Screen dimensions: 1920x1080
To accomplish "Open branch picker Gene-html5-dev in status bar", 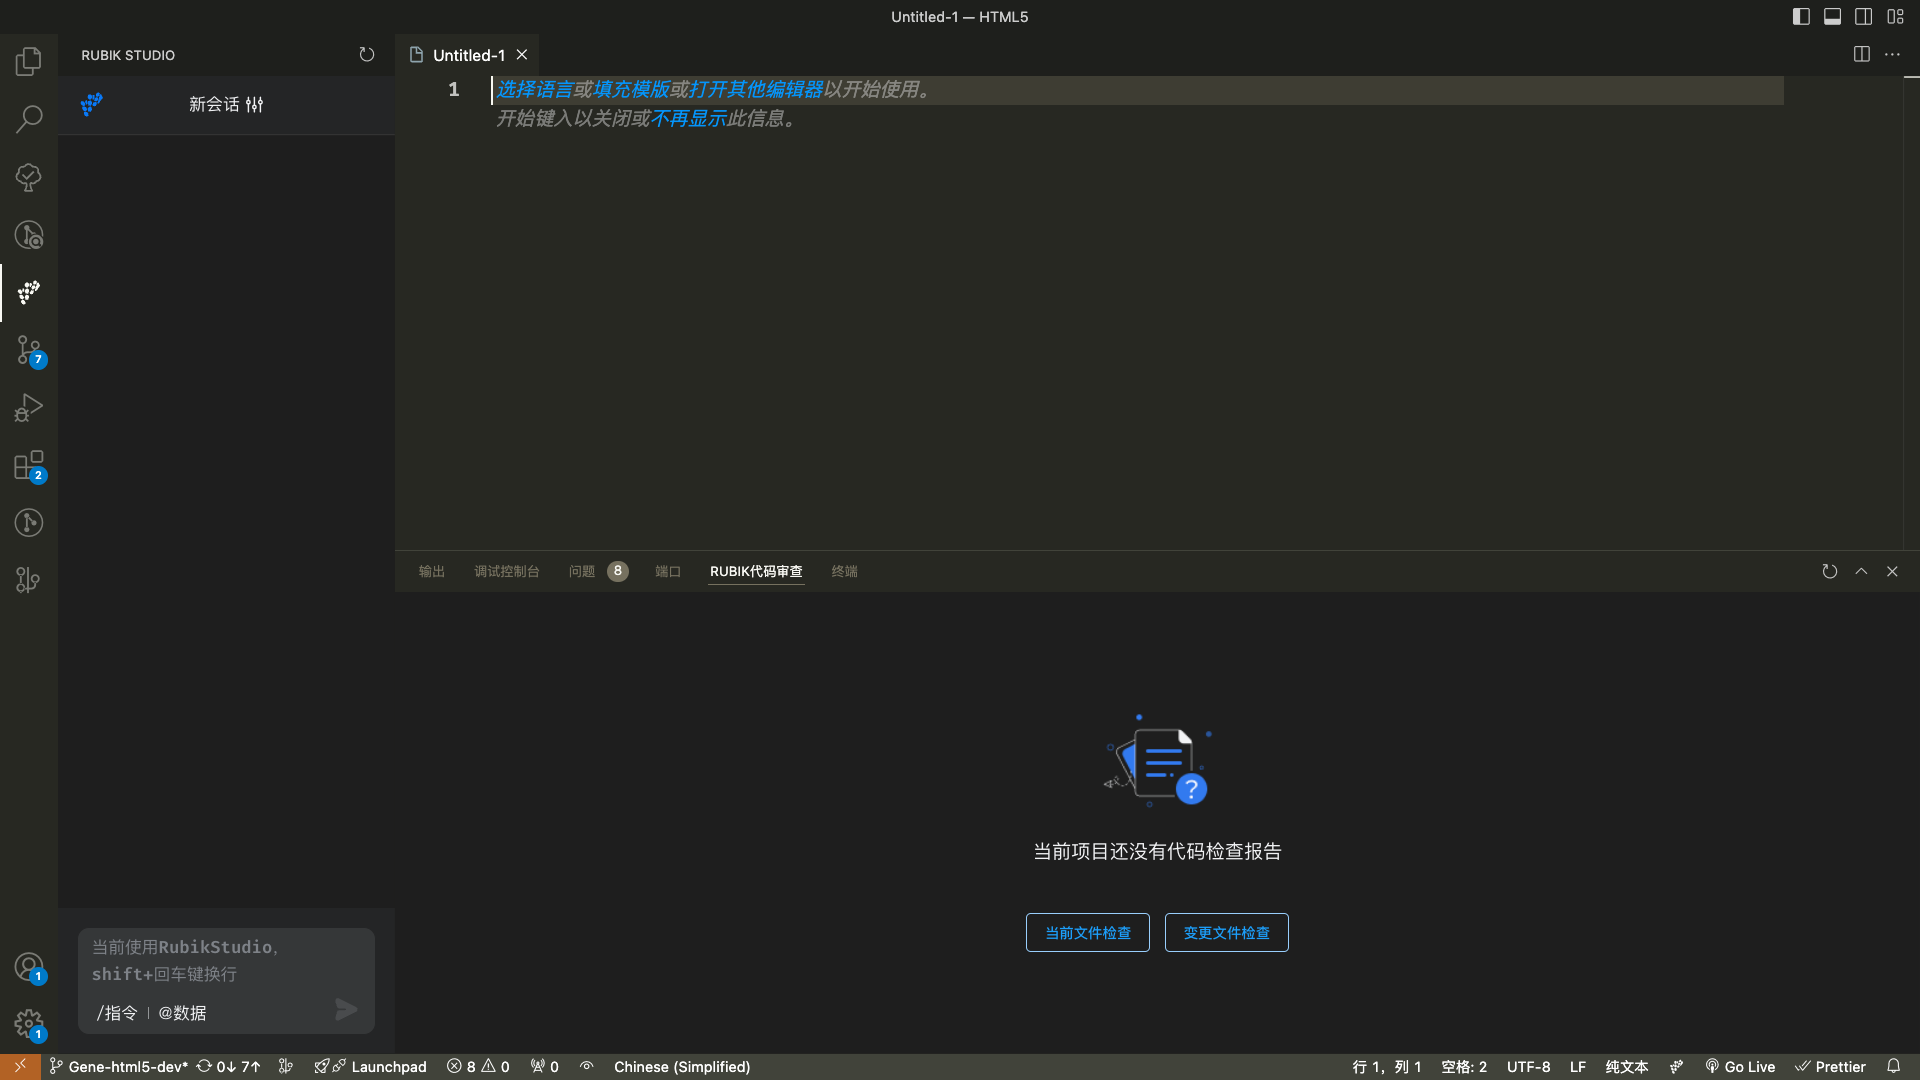I will tap(119, 1067).
